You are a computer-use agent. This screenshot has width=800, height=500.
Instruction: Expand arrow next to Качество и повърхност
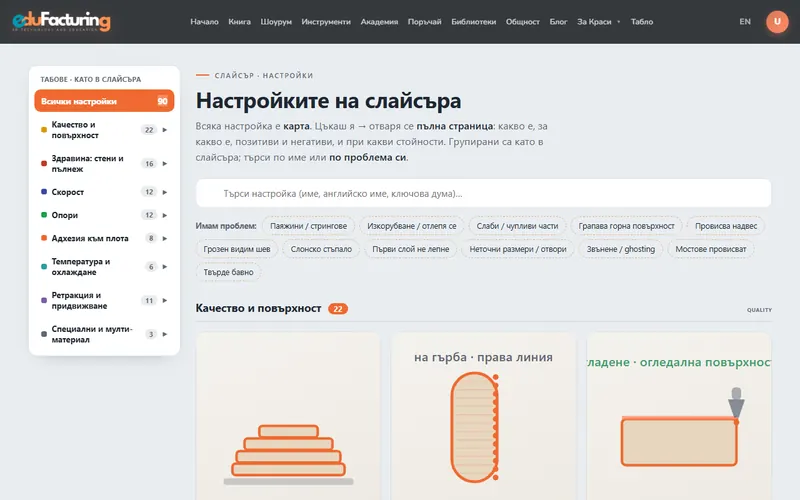pyautogui.click(x=165, y=130)
